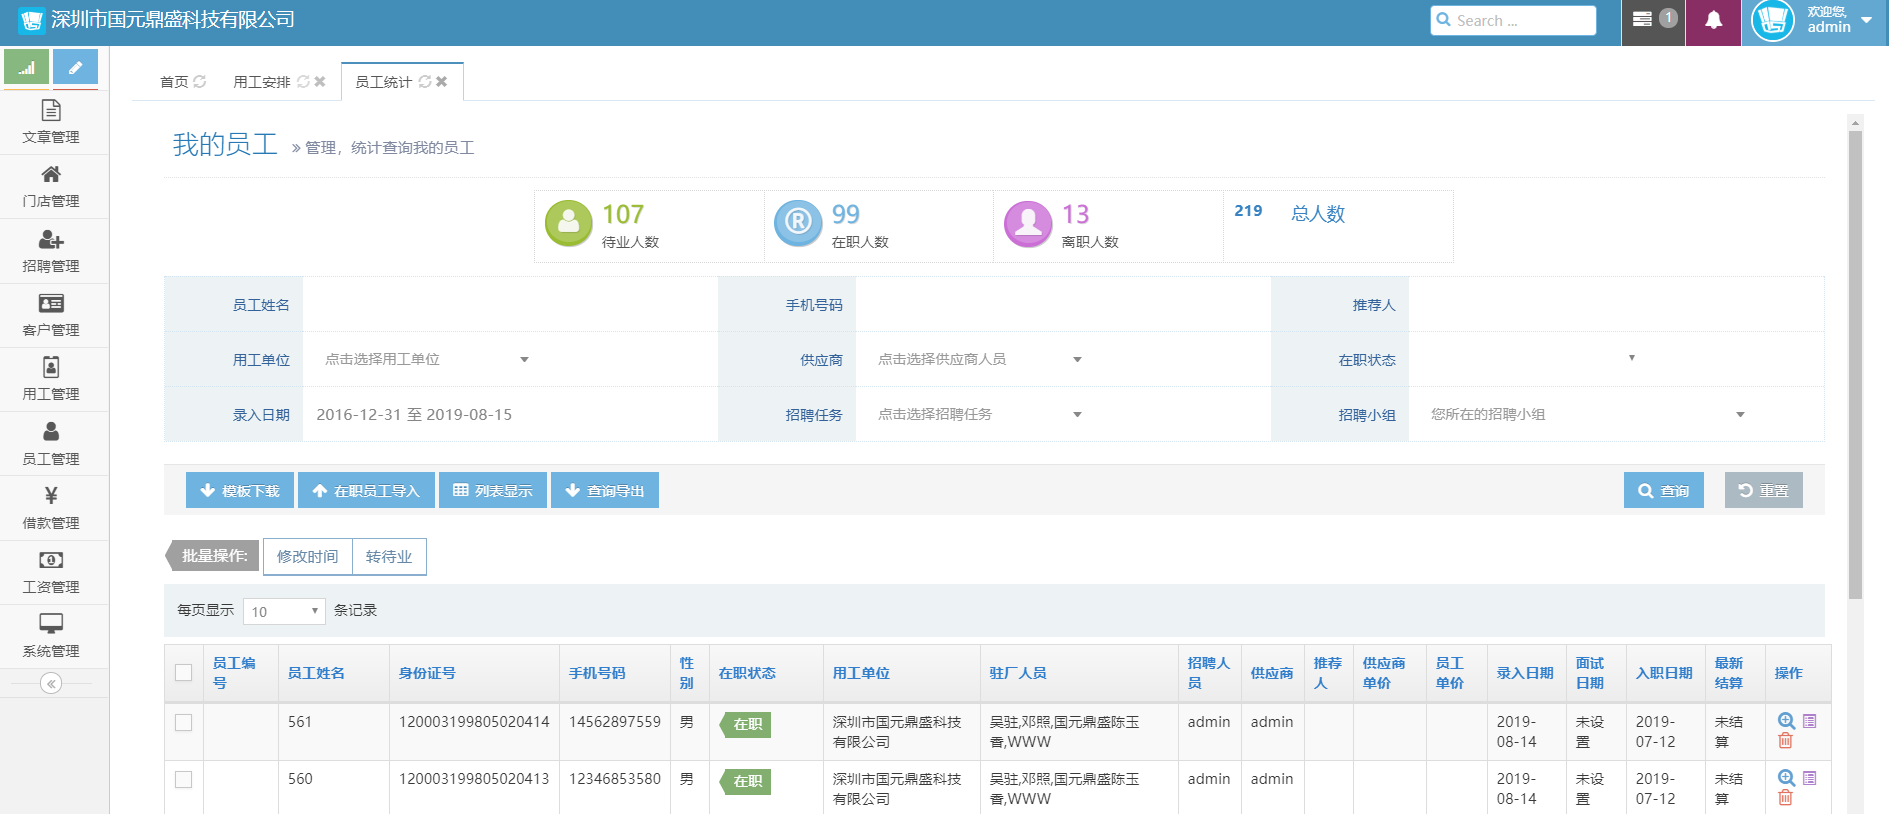Switch to the 用工安排 tab
Viewport: 1889px width, 814px height.
tap(262, 82)
